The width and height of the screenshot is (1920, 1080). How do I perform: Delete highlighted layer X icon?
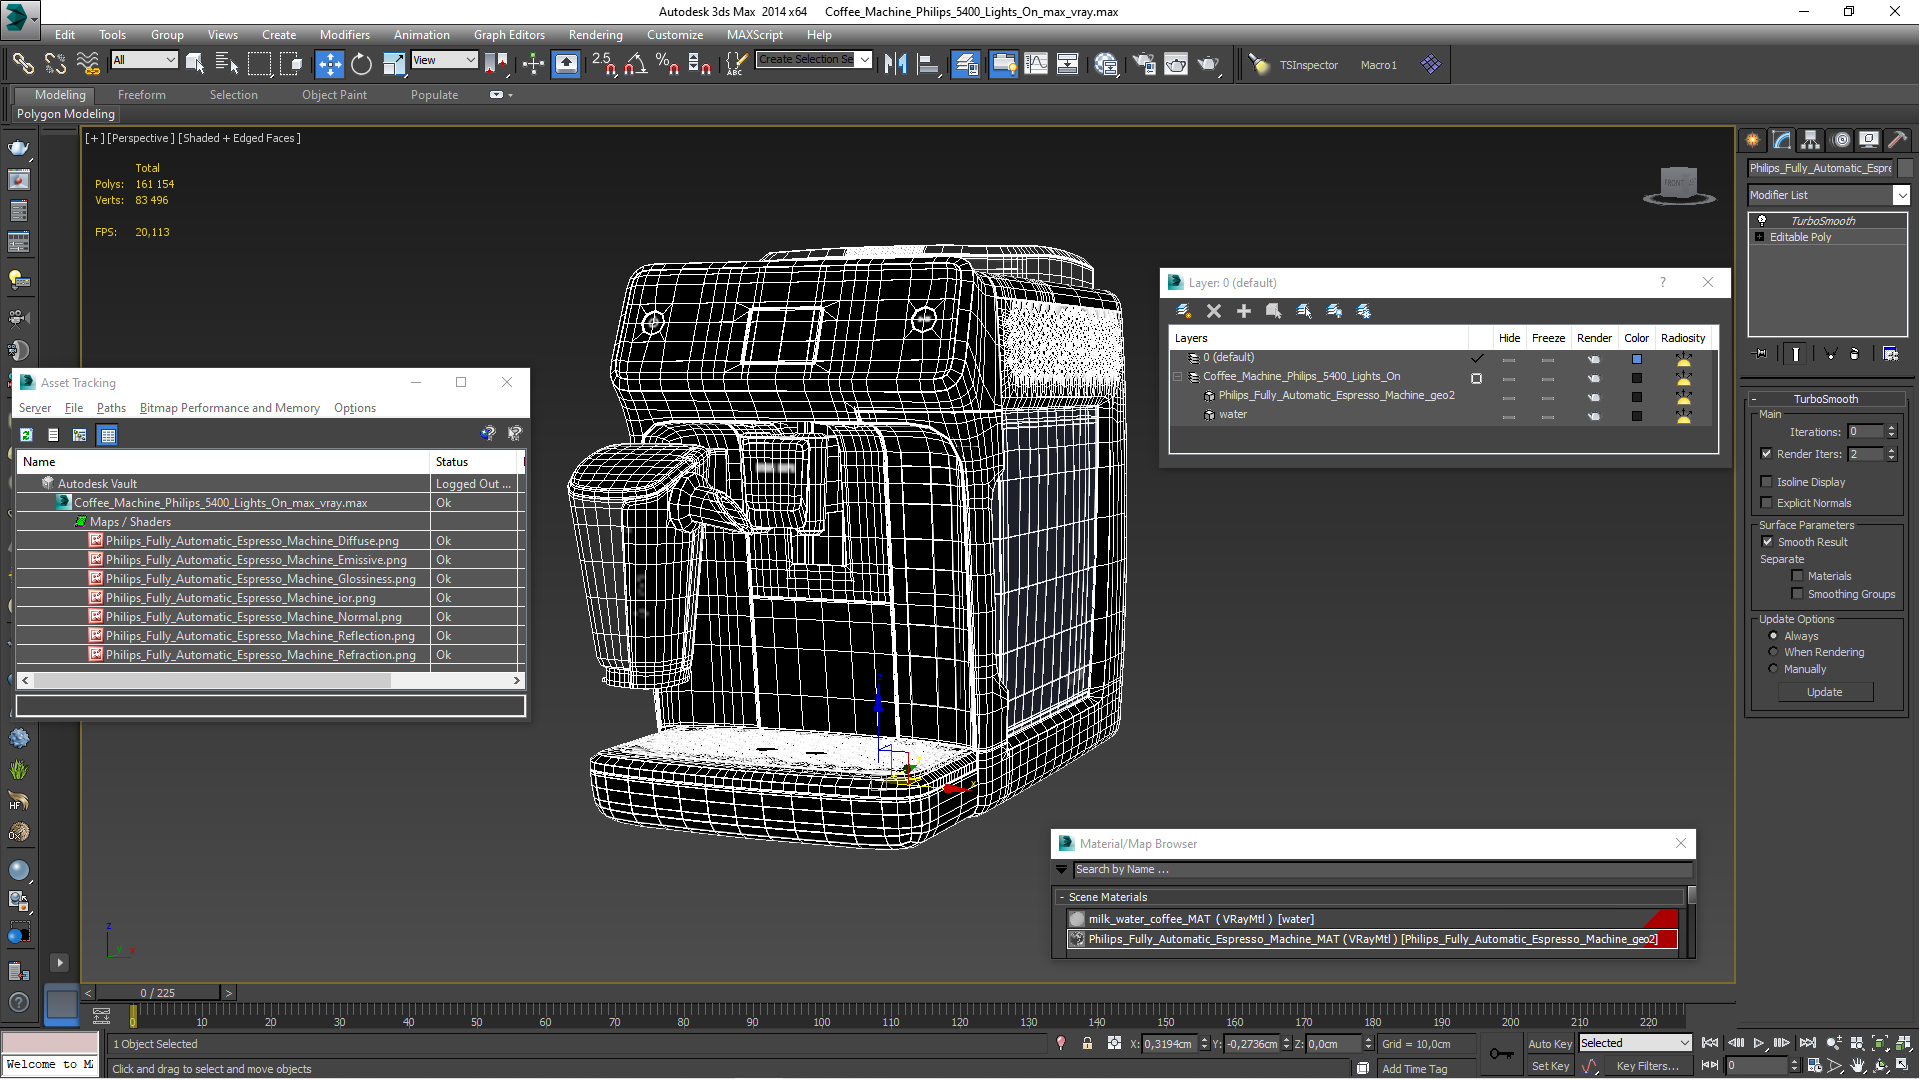pyautogui.click(x=1214, y=311)
